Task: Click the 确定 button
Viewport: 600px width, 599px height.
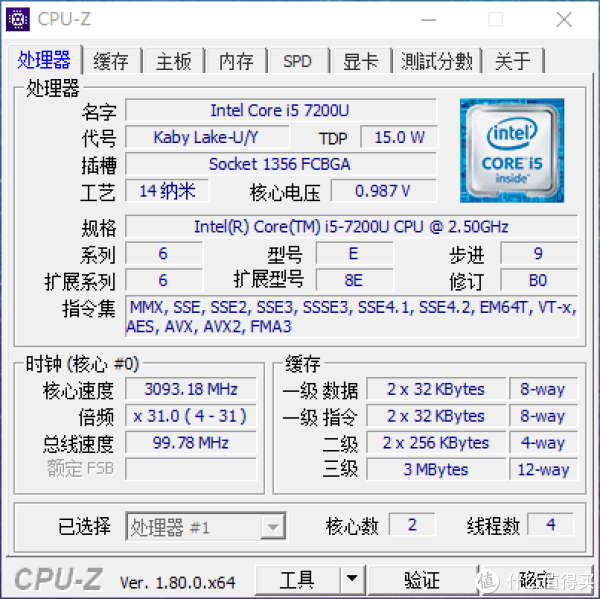Action: pyautogui.click(x=536, y=579)
